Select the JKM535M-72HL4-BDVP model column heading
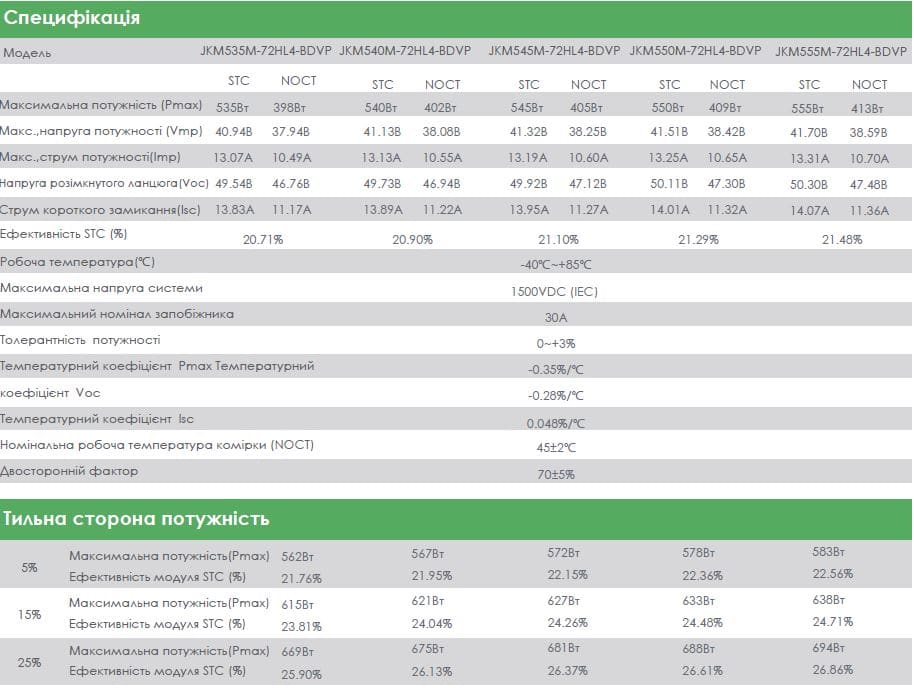 (x=266, y=51)
